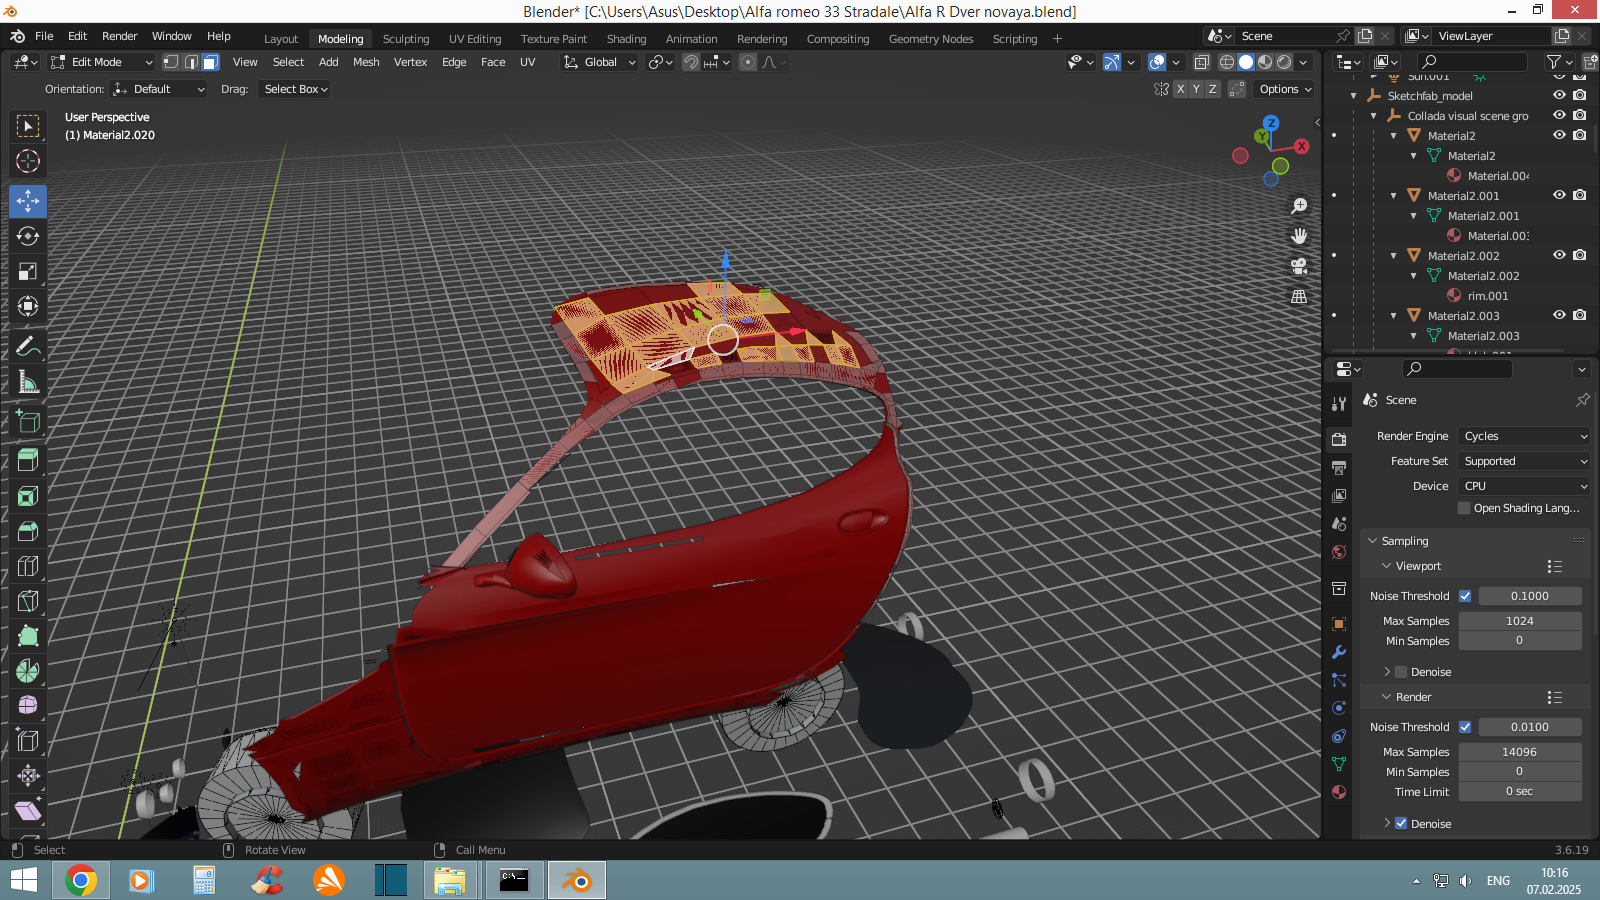
Task: Enable Open Shading Language checkbox
Action: pyautogui.click(x=1464, y=508)
